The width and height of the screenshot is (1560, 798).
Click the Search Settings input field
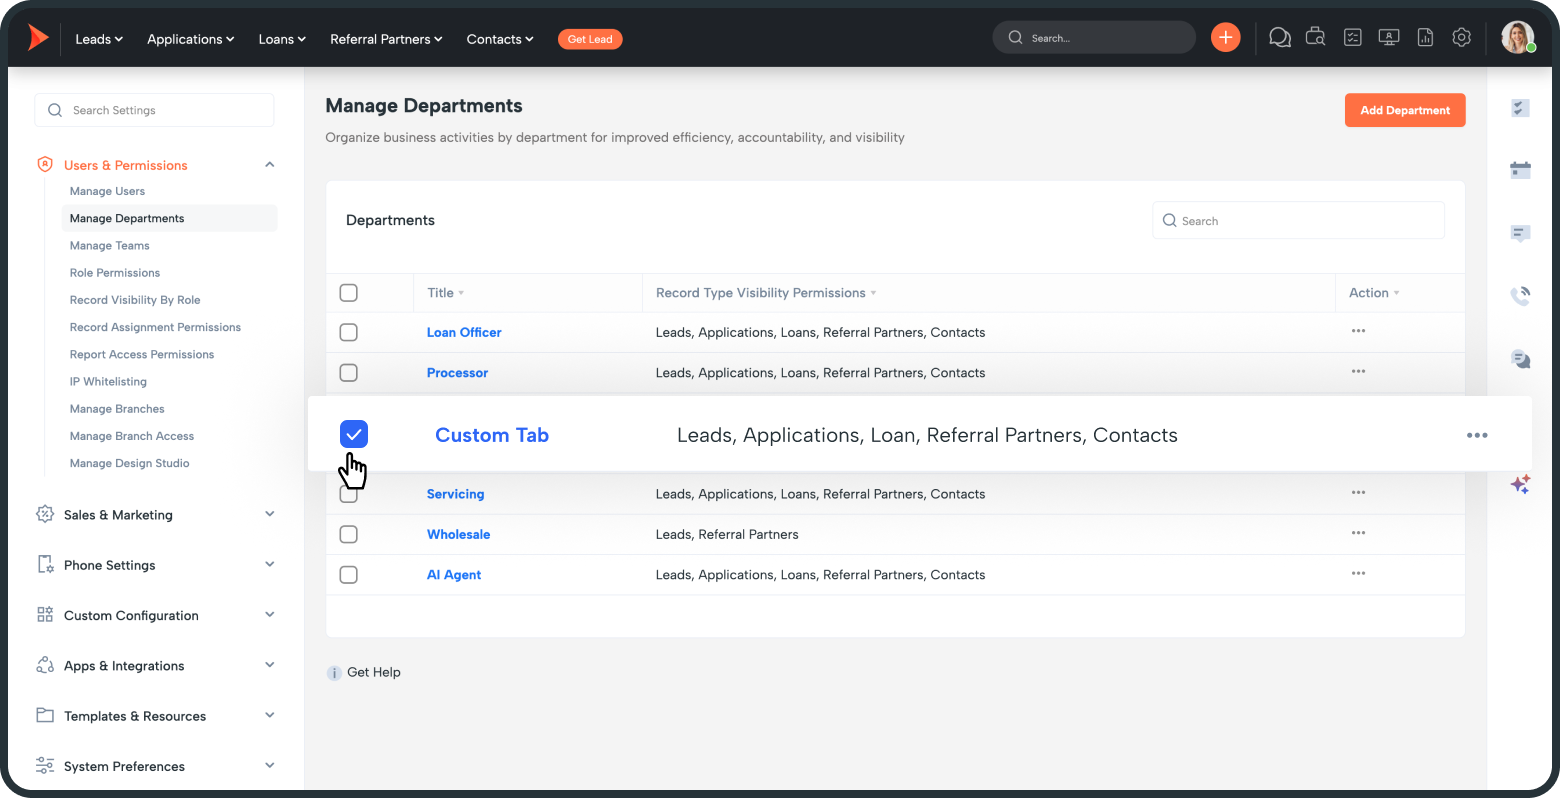click(154, 110)
